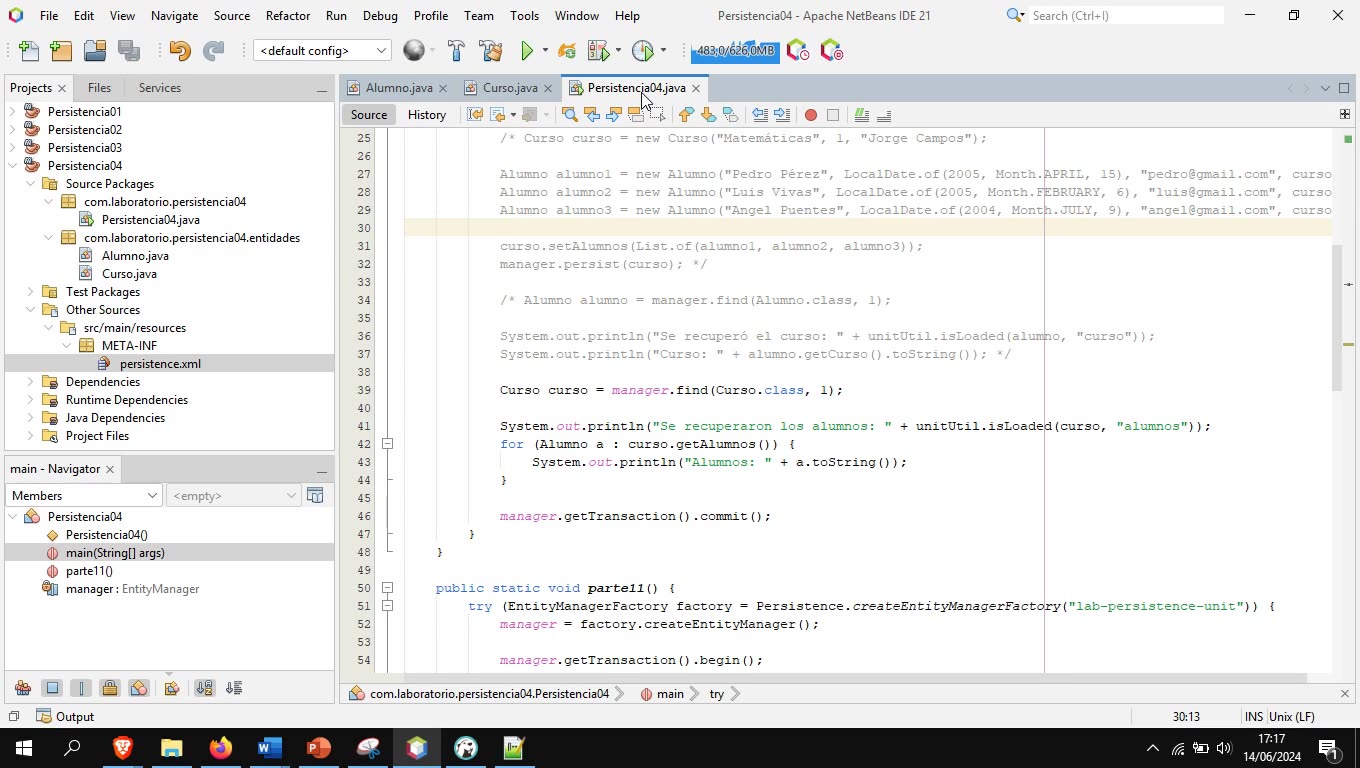Viewport: 1360px width, 768px height.
Task: Switch to the History view of Persistencia04.java
Action: pyautogui.click(x=427, y=114)
